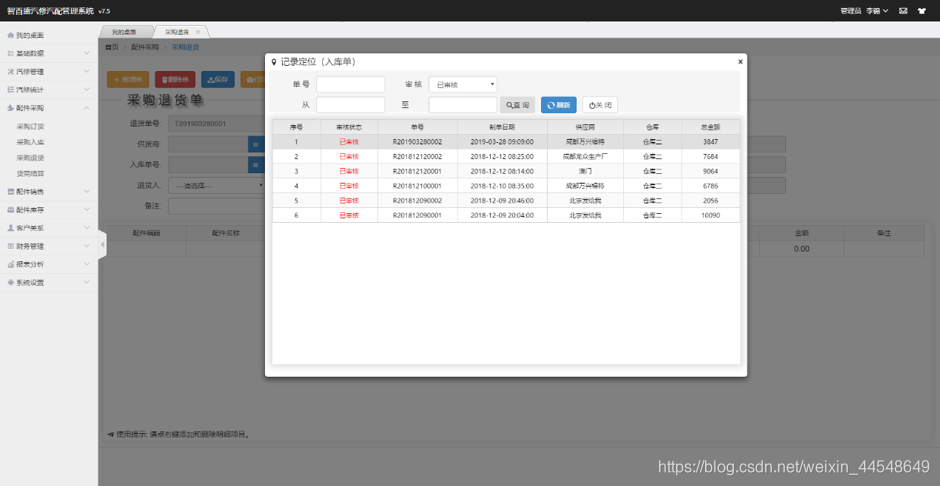Select the row with 单号 R201812120002

(x=506, y=156)
